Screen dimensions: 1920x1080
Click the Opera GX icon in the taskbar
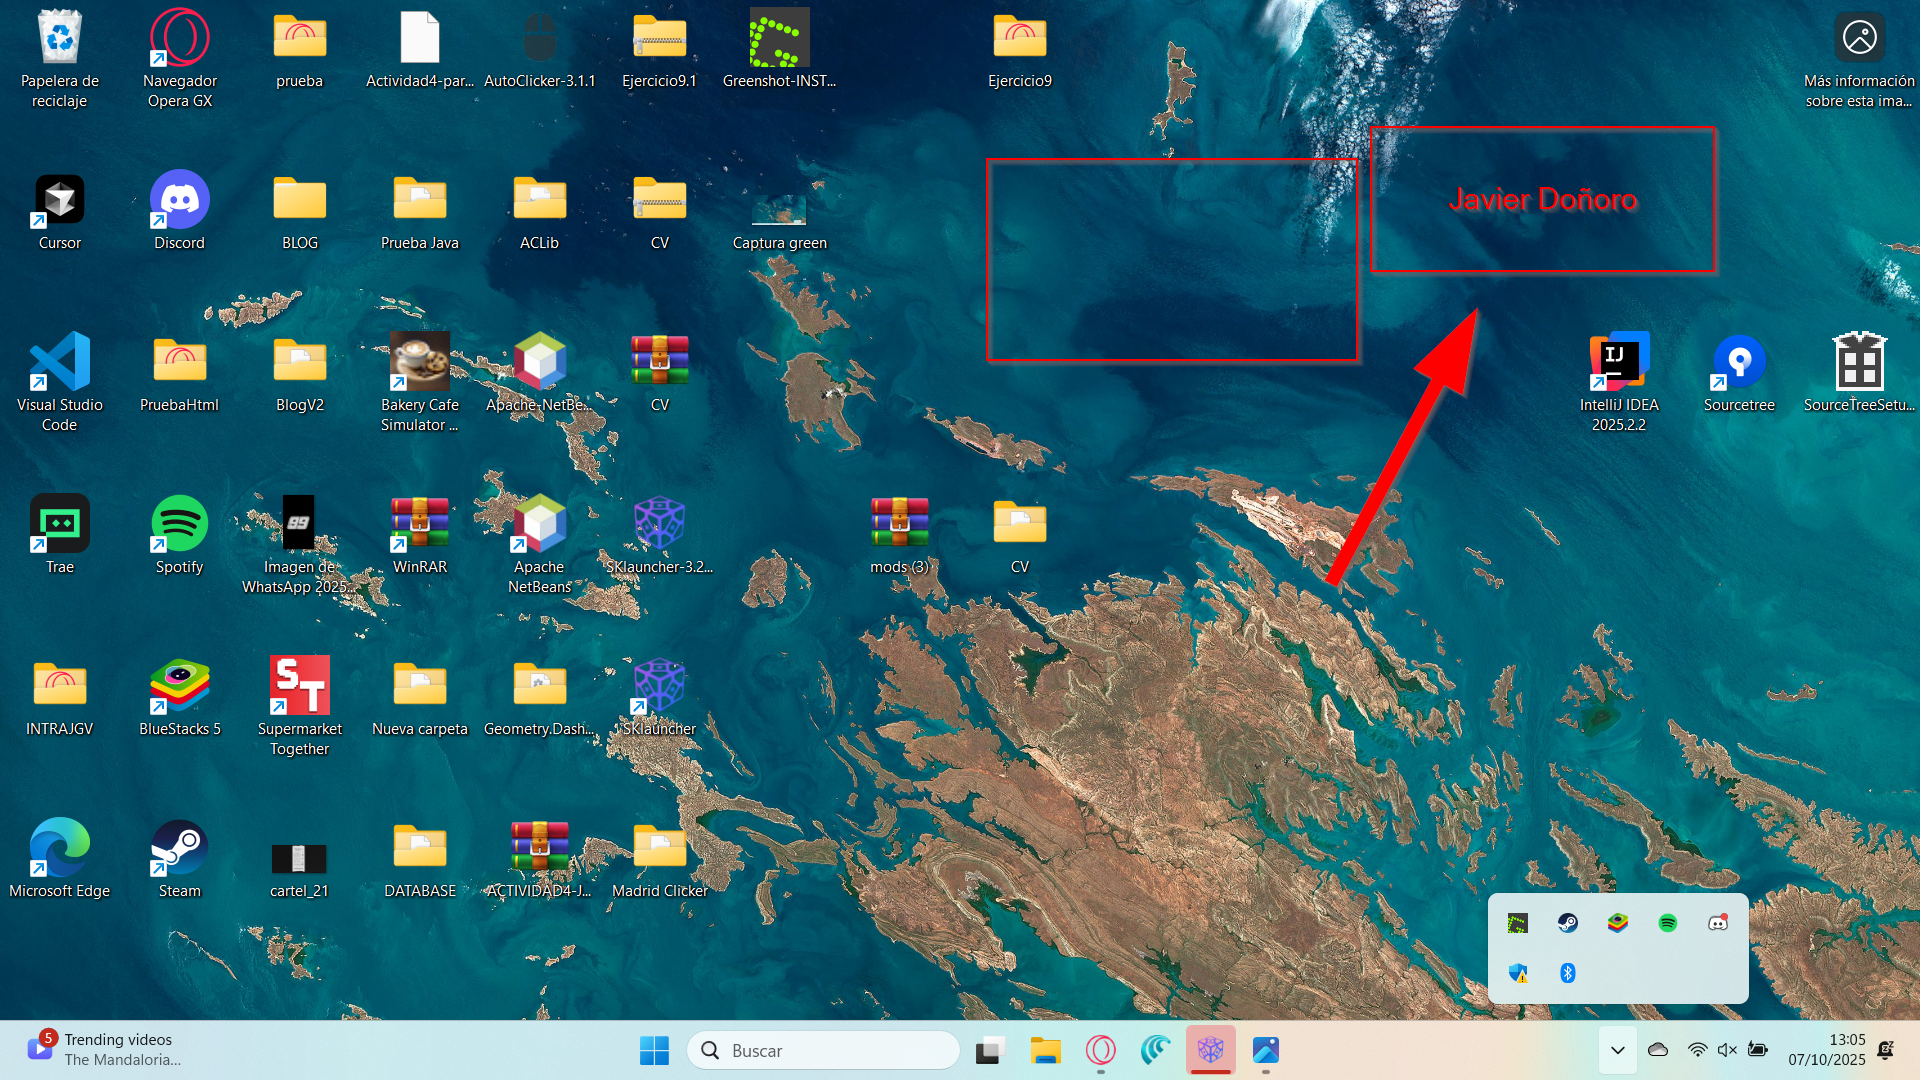click(x=1100, y=1050)
